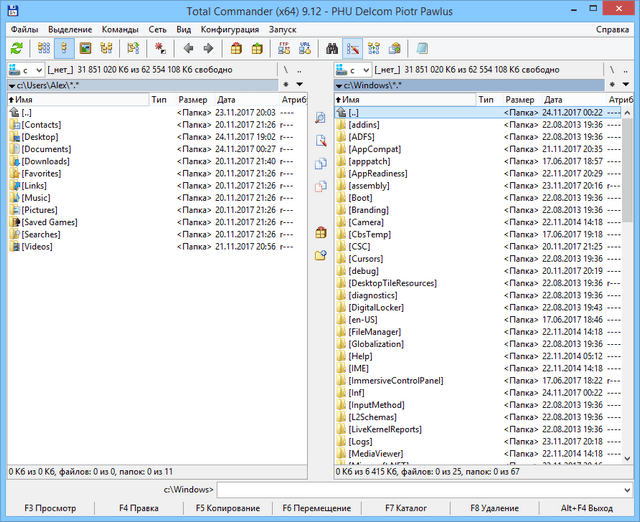Click the left arrow Back icon

click(x=189, y=47)
